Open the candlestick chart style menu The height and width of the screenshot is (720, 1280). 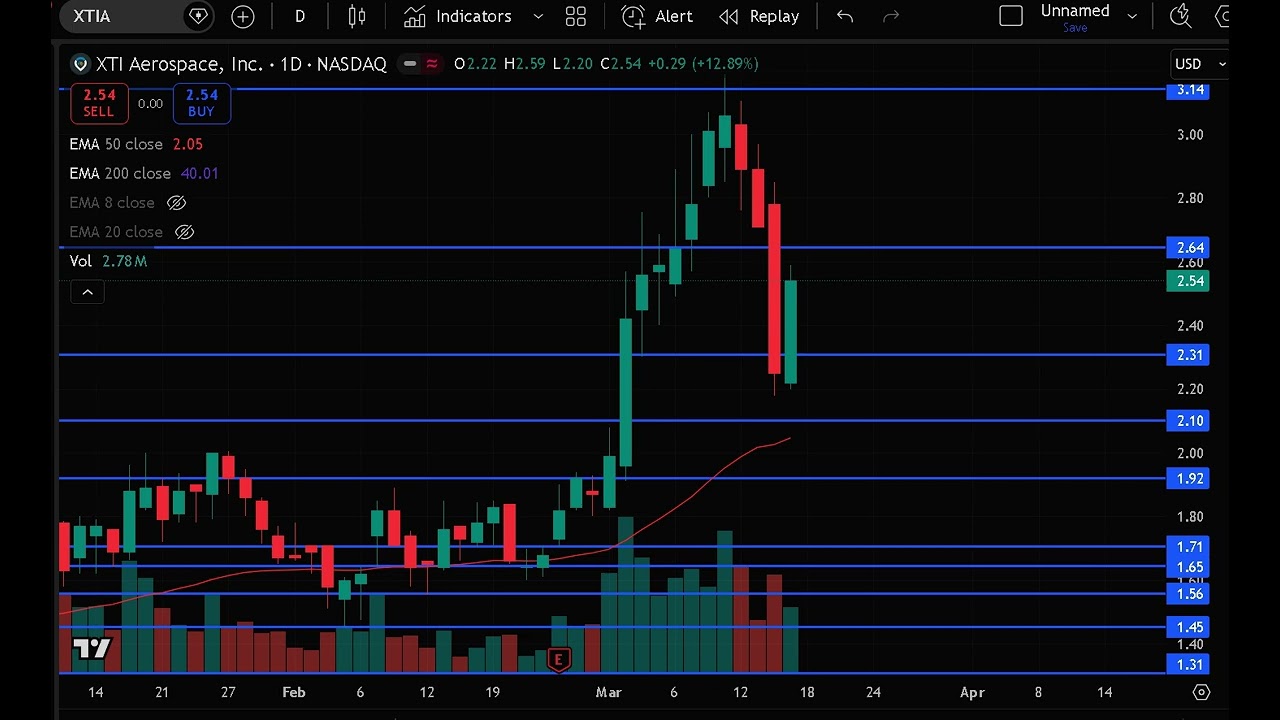pyautogui.click(x=357, y=16)
